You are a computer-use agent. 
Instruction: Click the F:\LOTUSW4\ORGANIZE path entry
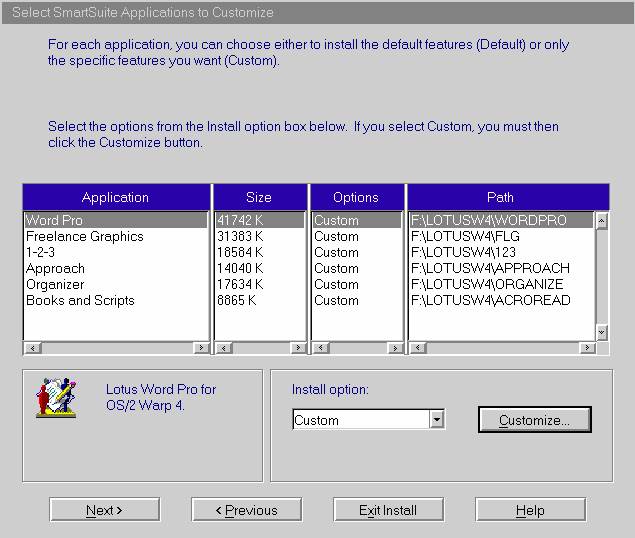pyautogui.click(x=502, y=284)
